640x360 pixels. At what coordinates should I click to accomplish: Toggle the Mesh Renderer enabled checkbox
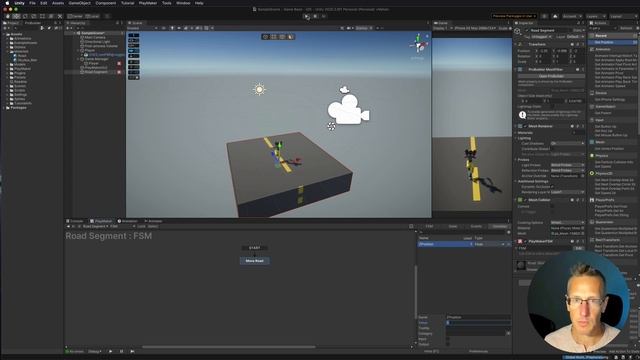(x=525, y=126)
